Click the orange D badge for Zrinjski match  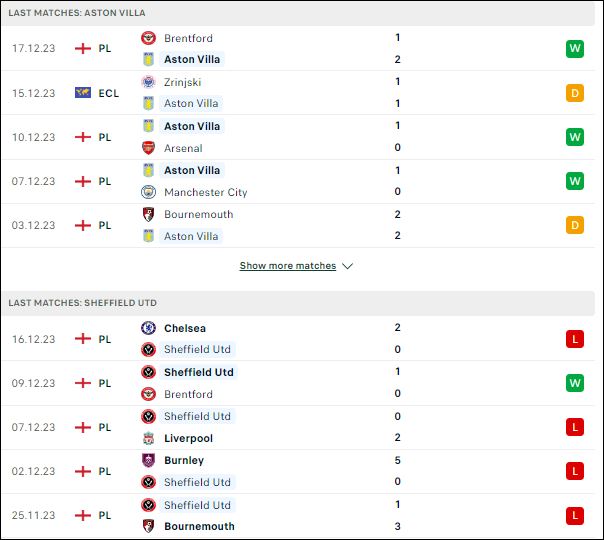(575, 93)
